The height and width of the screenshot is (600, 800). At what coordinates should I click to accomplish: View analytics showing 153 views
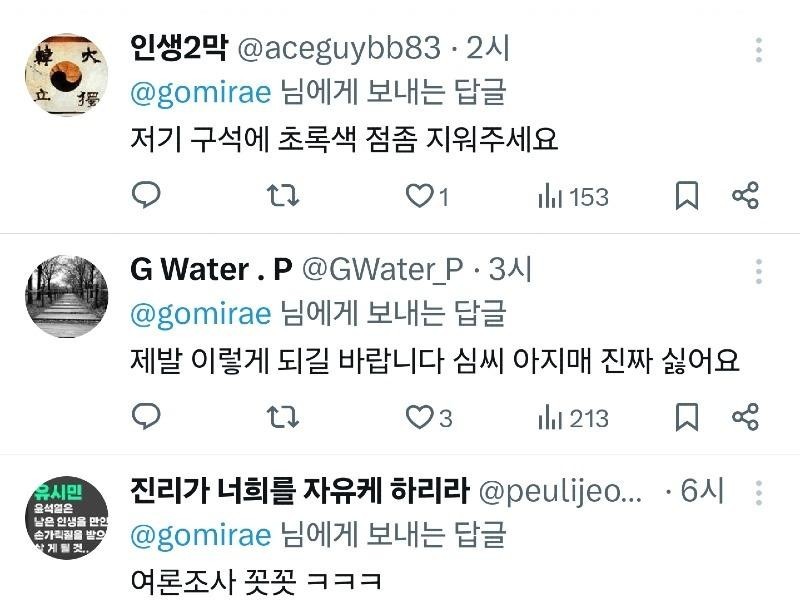(573, 197)
